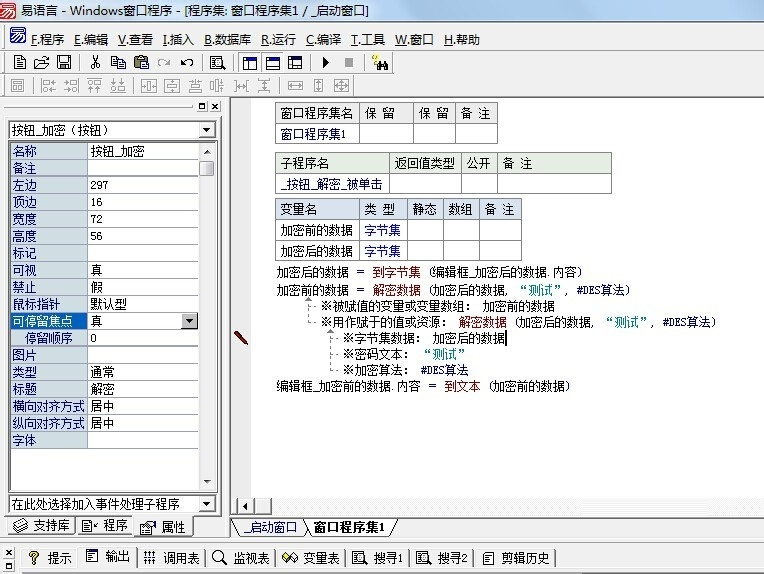Click the 名称 property value field
The image size is (764, 574).
[143, 151]
